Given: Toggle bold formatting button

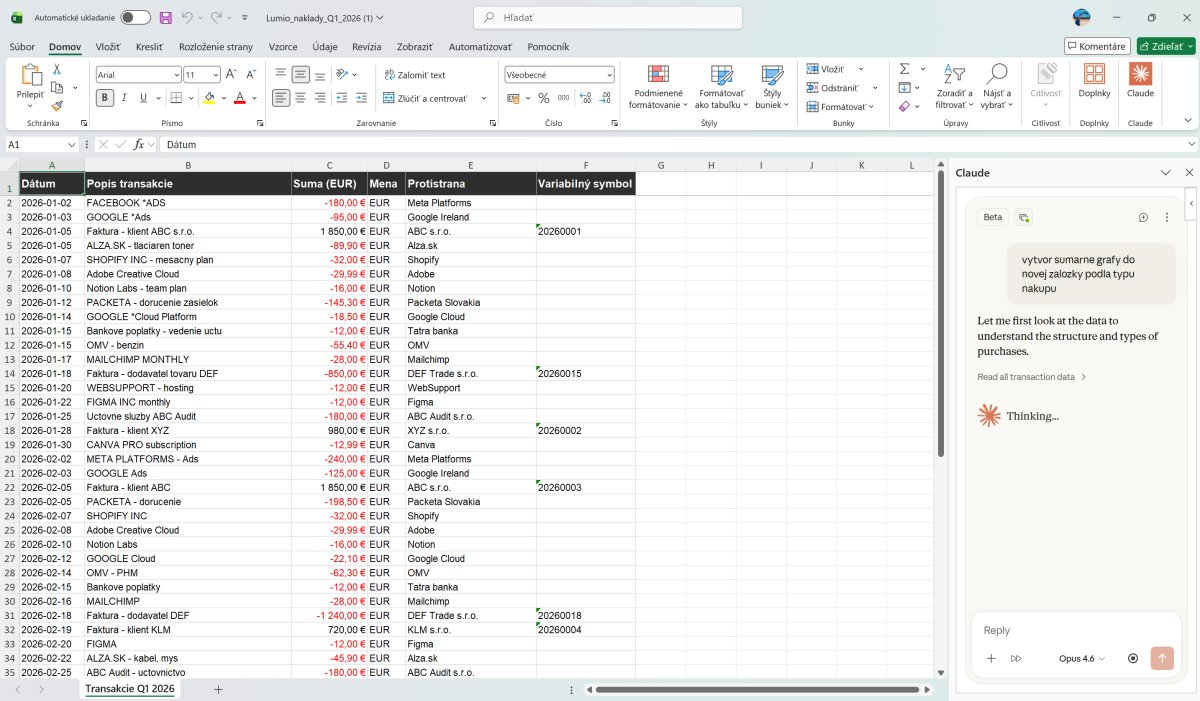Looking at the screenshot, I should click(105, 98).
